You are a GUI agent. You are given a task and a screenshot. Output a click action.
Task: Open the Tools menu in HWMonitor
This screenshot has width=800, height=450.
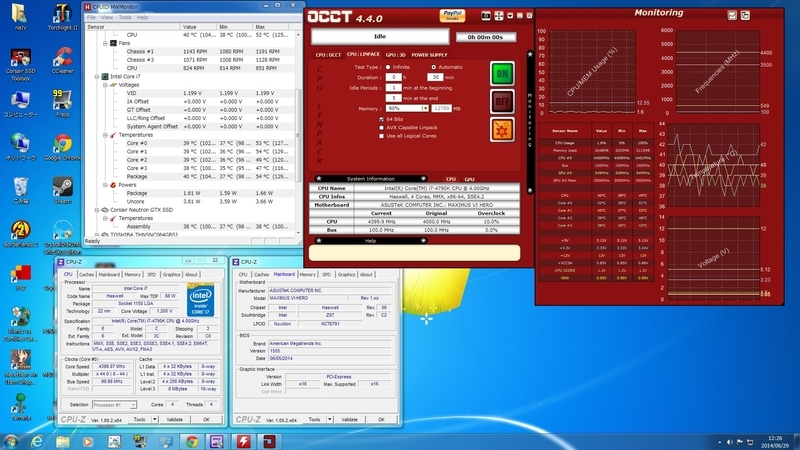[125, 17]
